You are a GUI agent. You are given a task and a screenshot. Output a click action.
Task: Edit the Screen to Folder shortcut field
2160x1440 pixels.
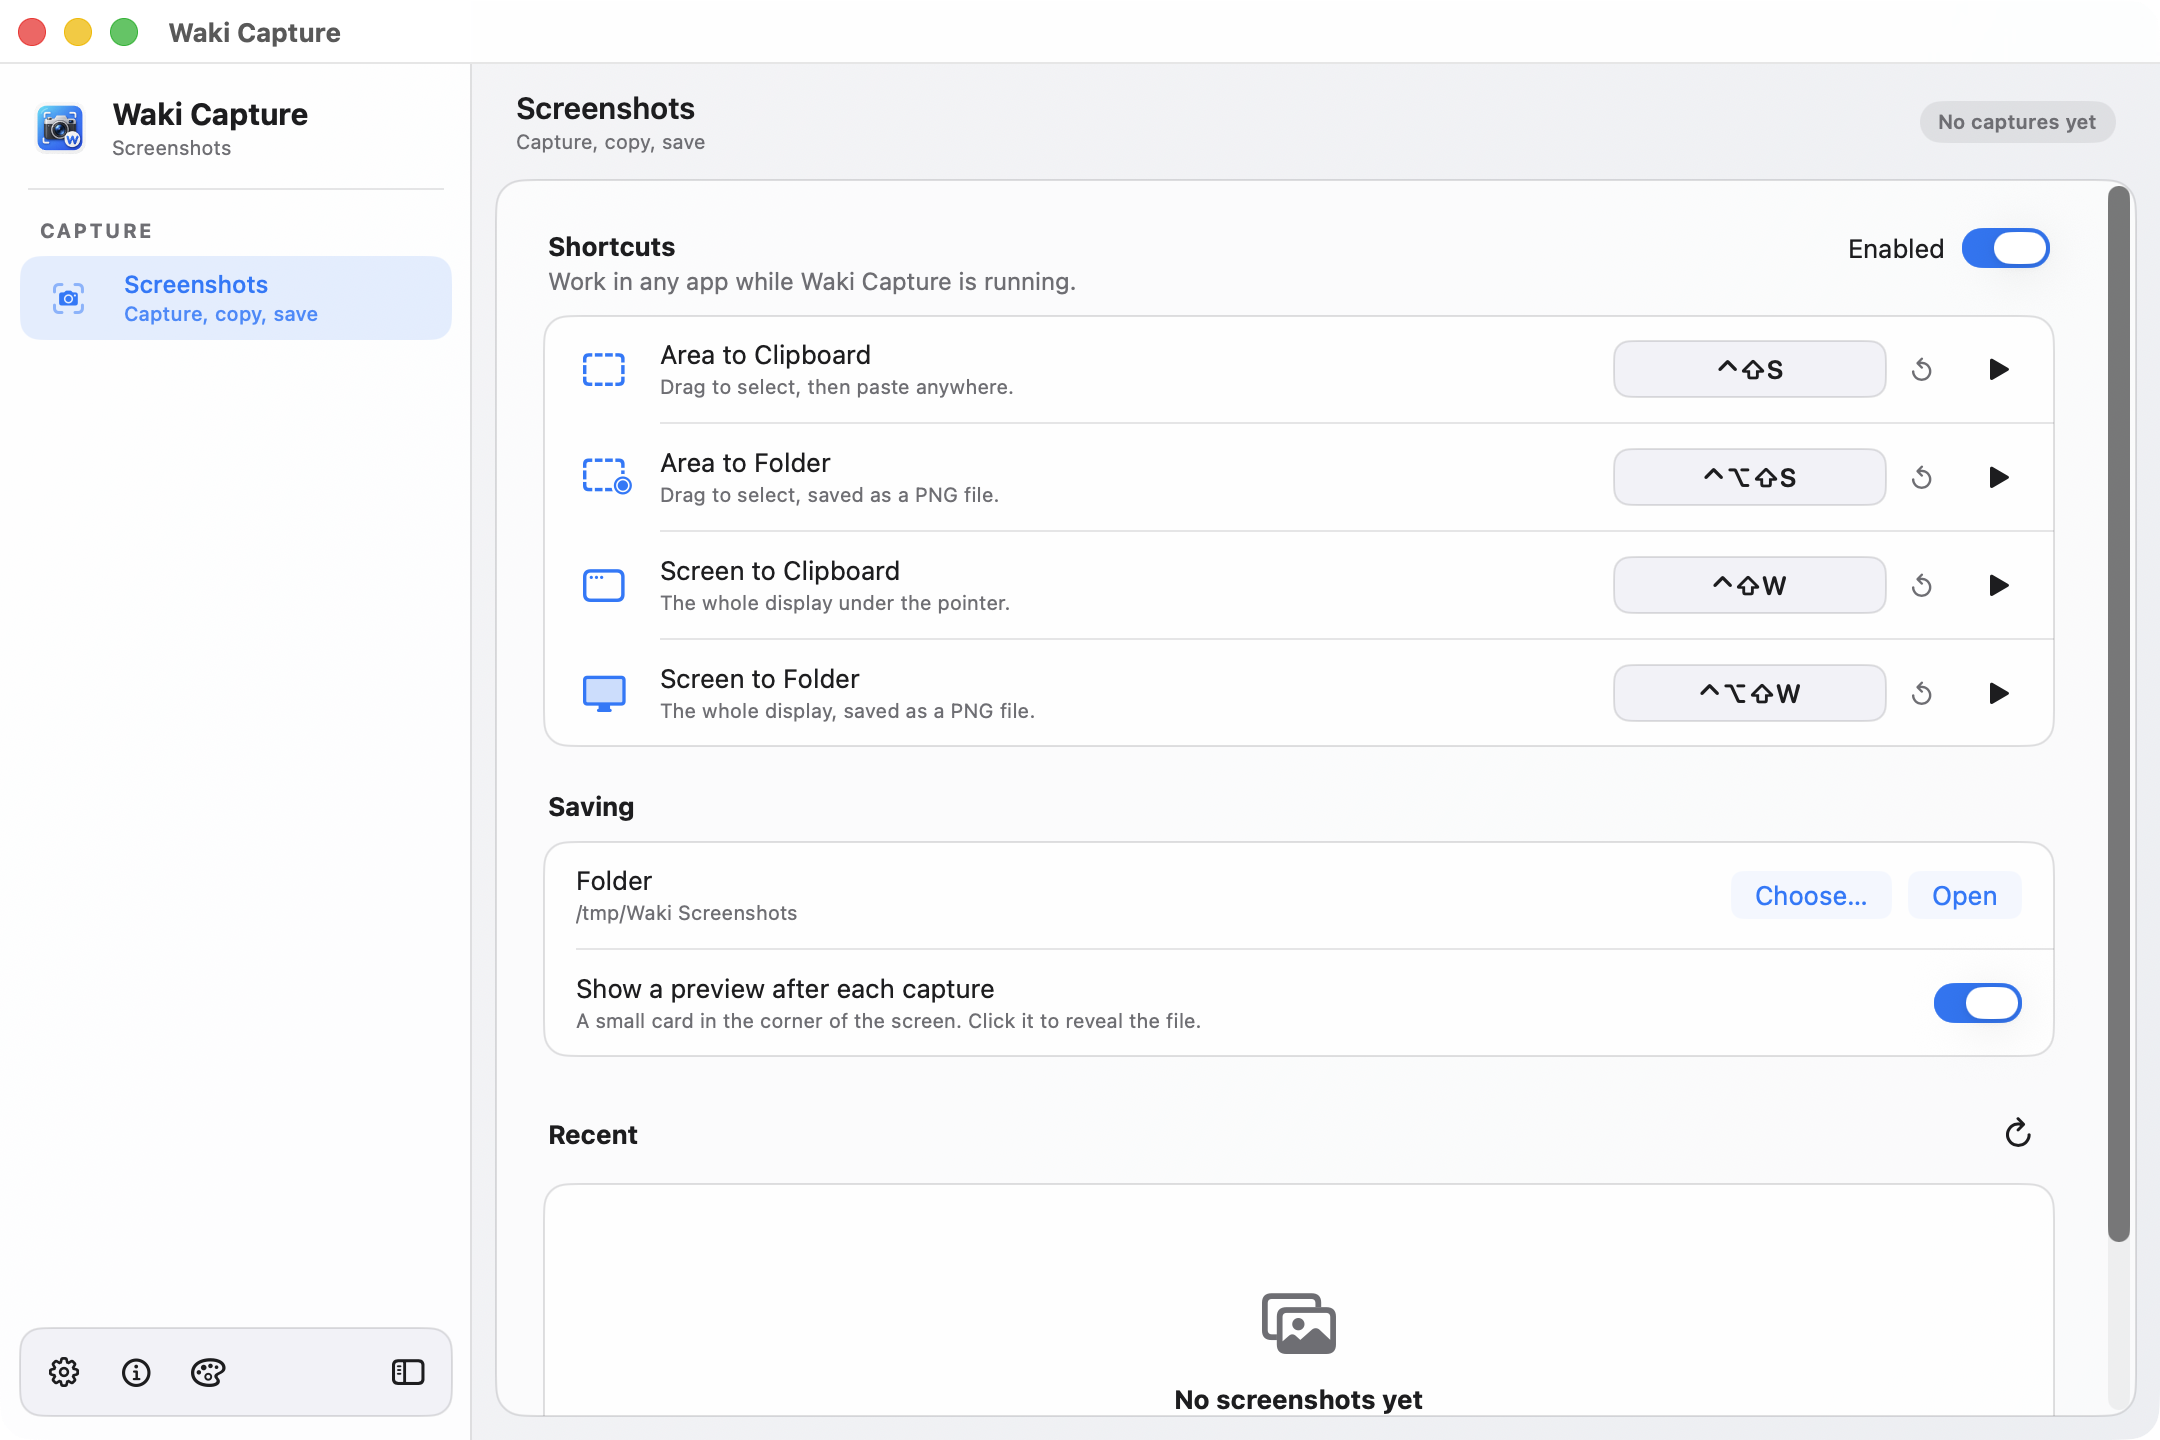tap(1749, 693)
